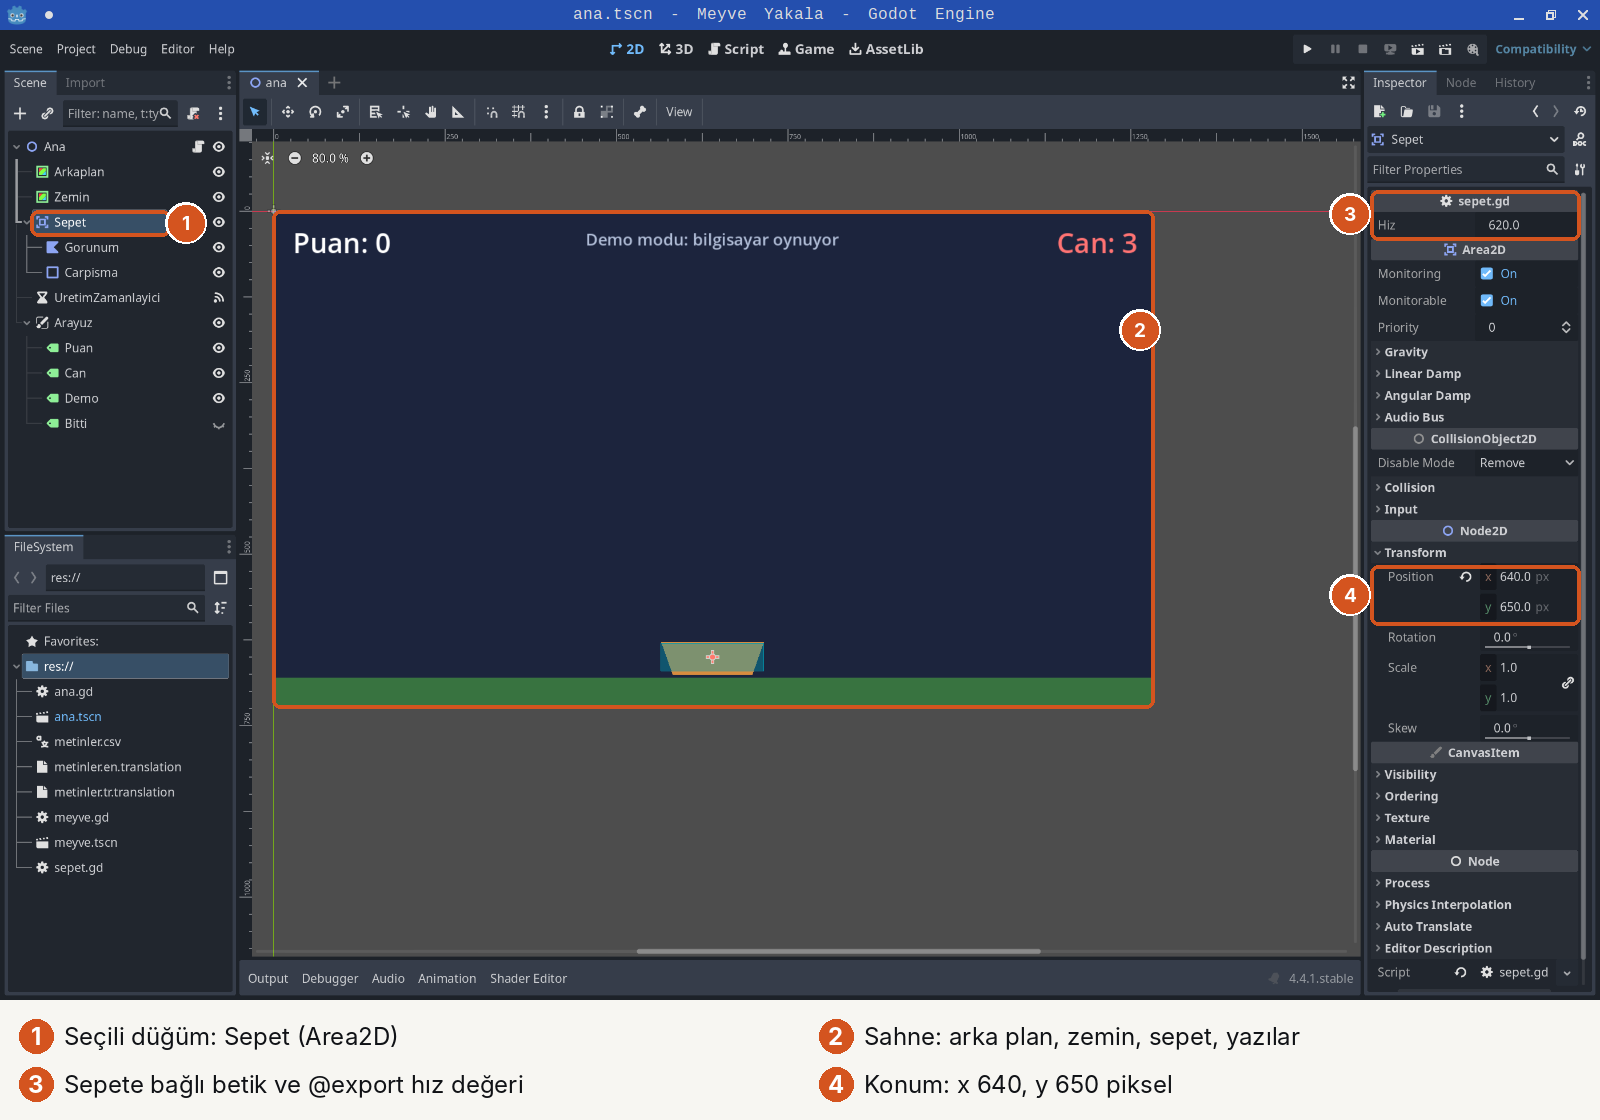Select the Ruler Mode tool
Image resolution: width=1600 pixels, height=1120 pixels.
(x=458, y=112)
